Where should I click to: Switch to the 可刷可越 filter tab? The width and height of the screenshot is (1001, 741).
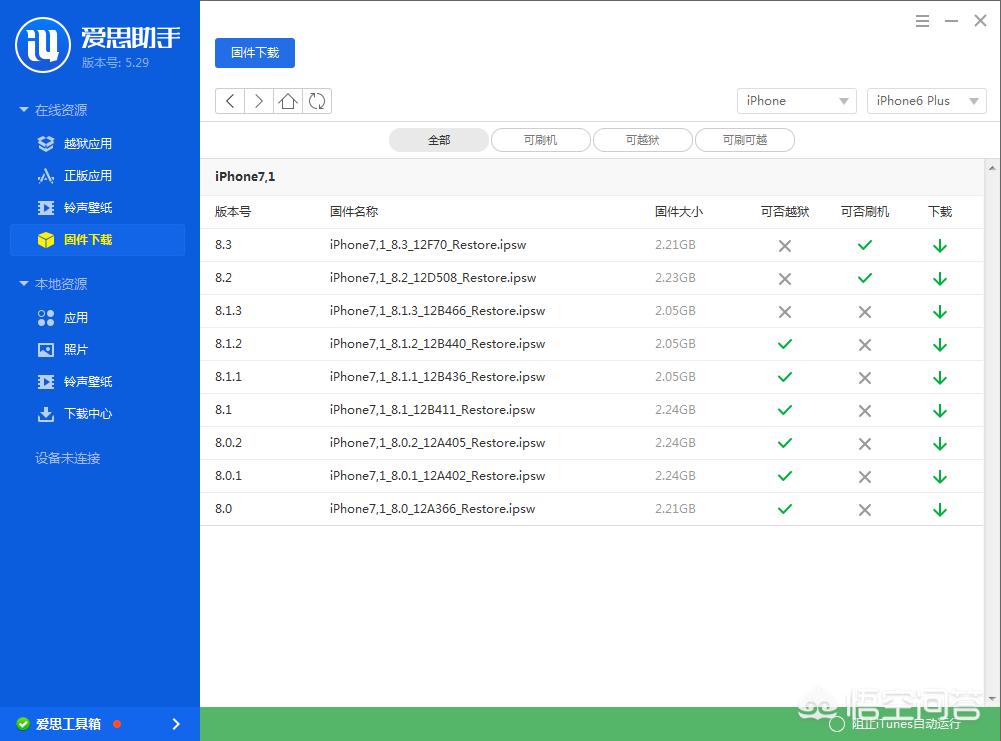tap(745, 140)
